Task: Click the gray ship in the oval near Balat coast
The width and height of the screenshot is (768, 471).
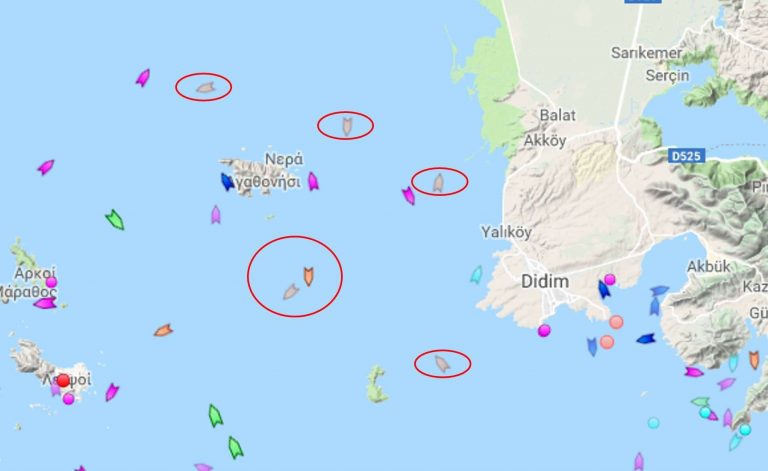Action: click(x=438, y=183)
